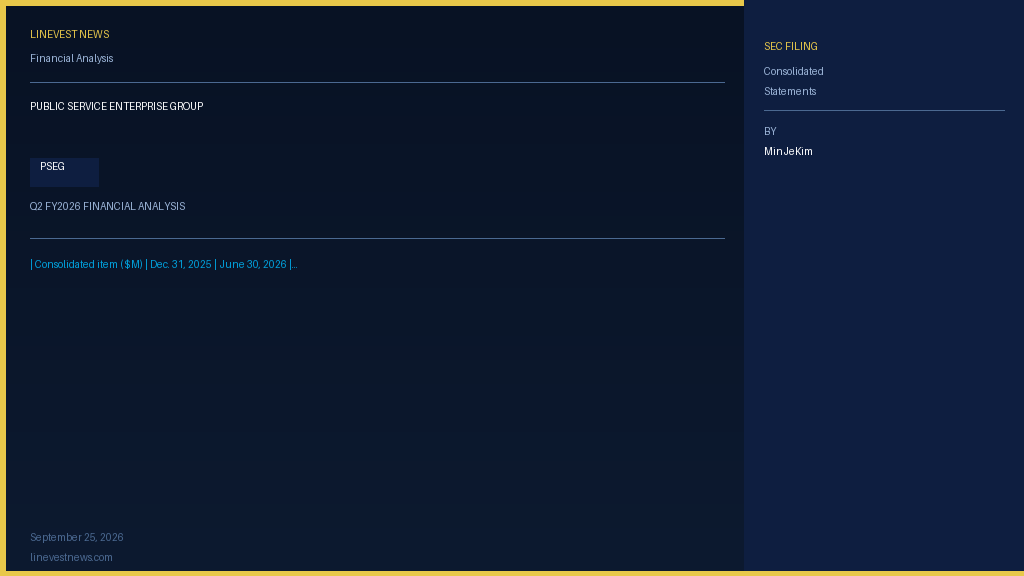Click the BY label
Screen dimensions: 1024x576
[771, 132]
